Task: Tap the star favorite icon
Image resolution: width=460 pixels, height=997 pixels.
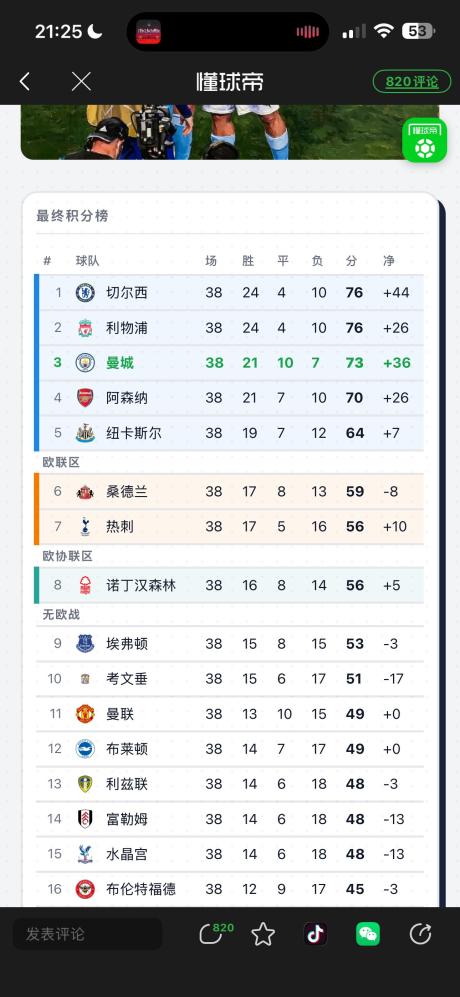Action: [x=263, y=934]
